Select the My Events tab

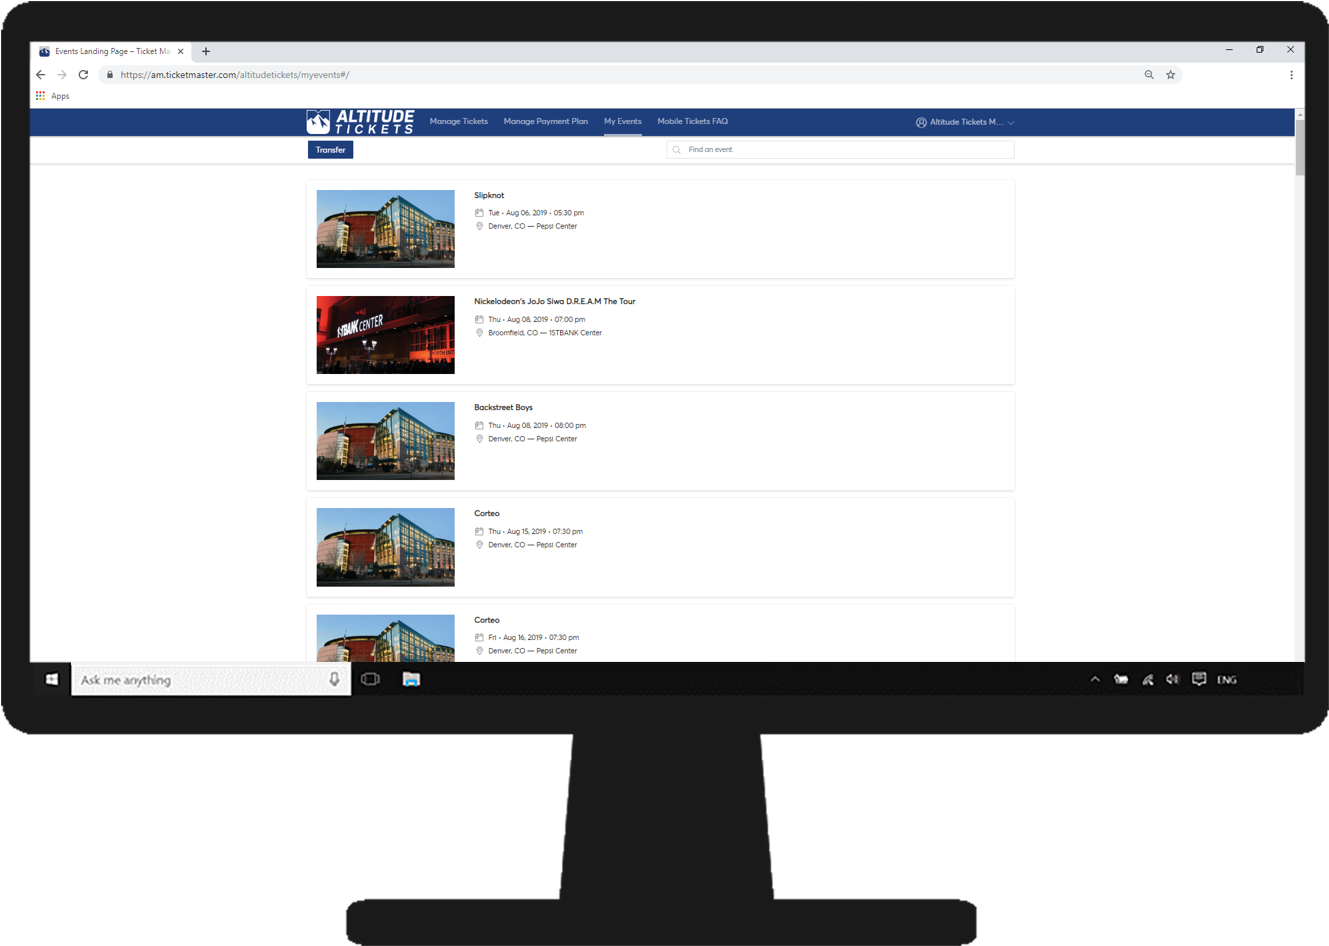pyautogui.click(x=622, y=122)
